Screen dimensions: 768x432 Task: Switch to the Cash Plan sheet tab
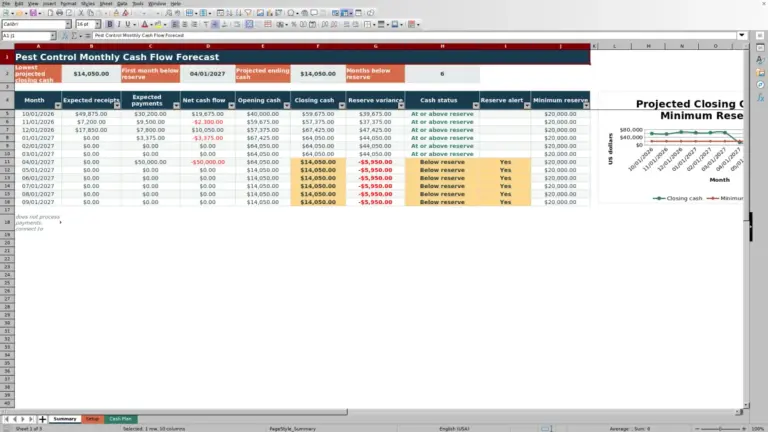pos(120,419)
